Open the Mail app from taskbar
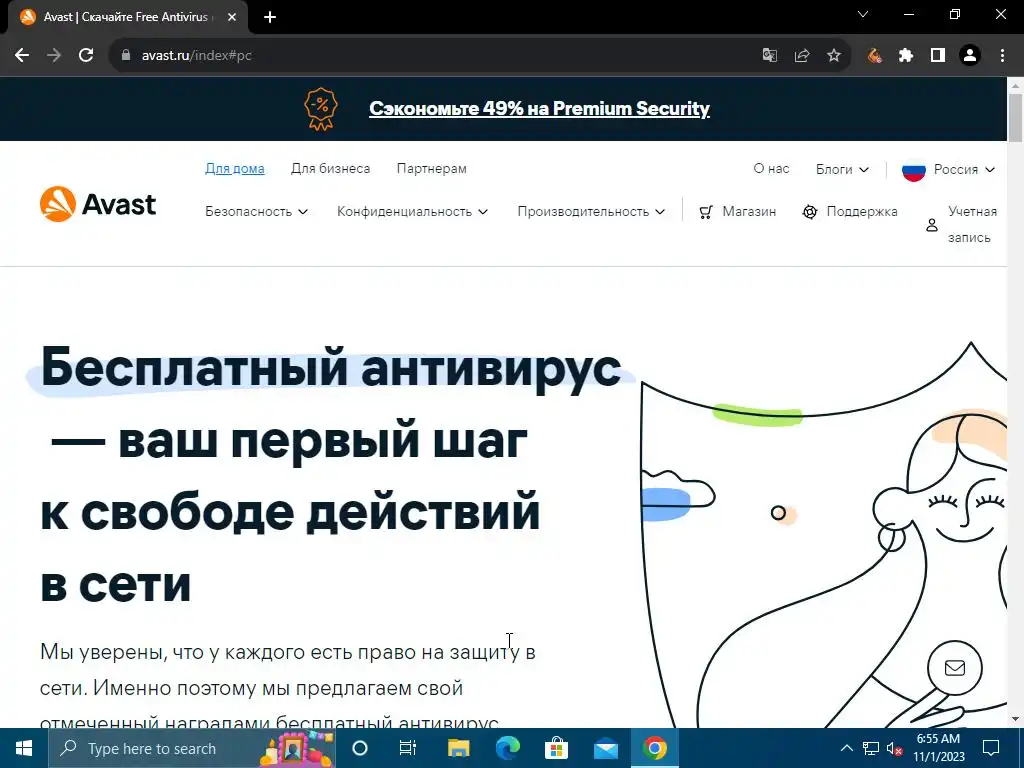Image resolution: width=1024 pixels, height=768 pixels. 605,748
